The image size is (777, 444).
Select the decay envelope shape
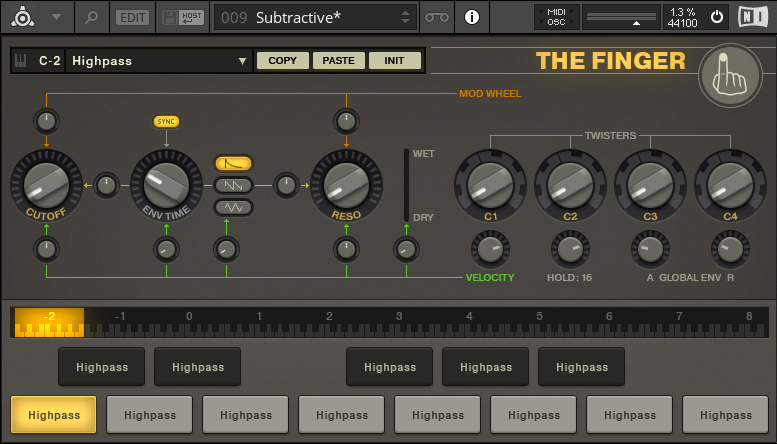(x=233, y=163)
